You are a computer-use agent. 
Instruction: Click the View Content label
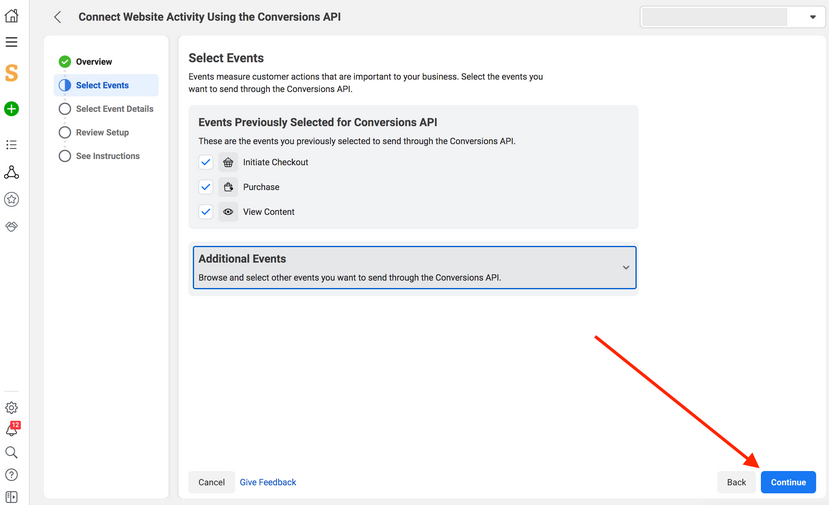(269, 212)
